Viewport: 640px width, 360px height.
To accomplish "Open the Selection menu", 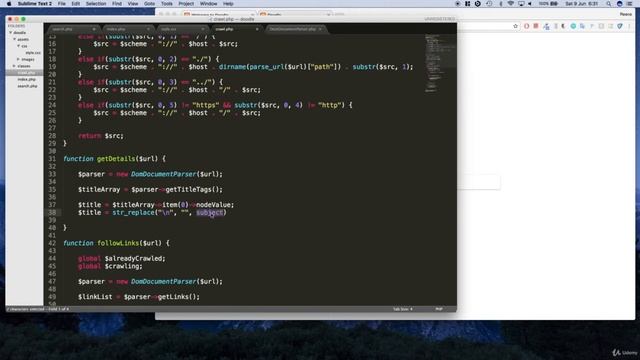I will 96,4.
